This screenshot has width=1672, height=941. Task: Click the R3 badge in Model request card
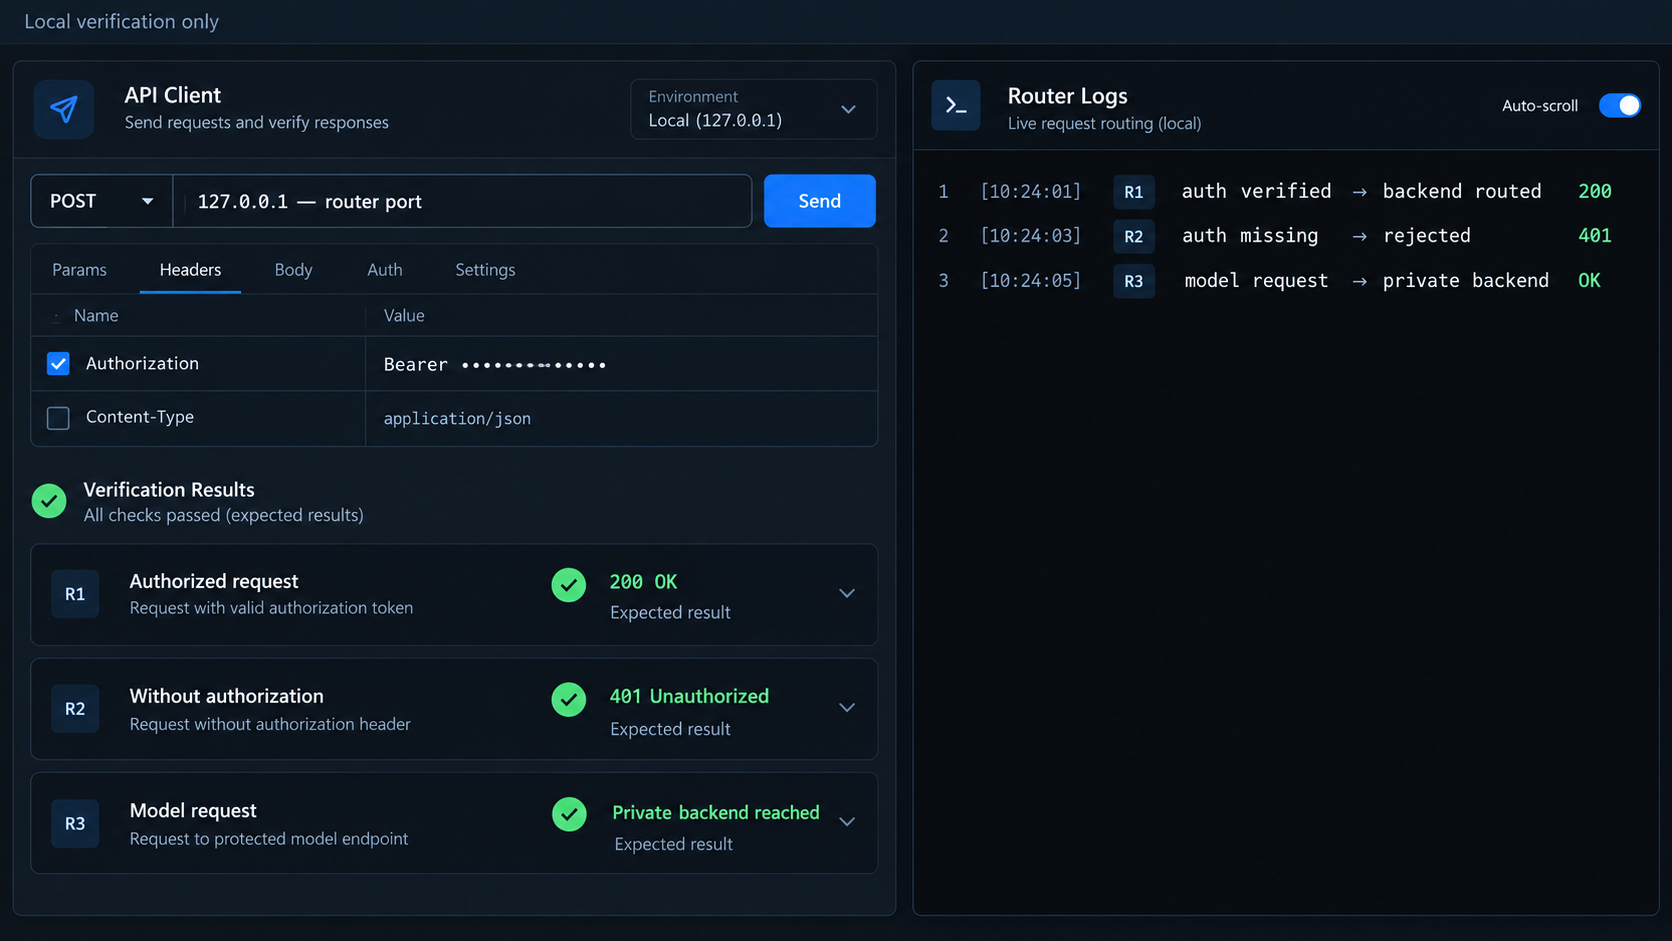click(75, 824)
